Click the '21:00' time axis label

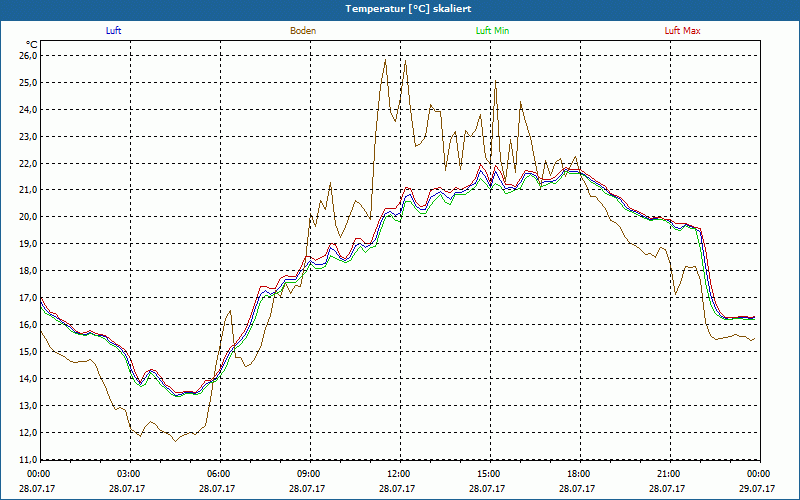pyautogui.click(x=667, y=474)
